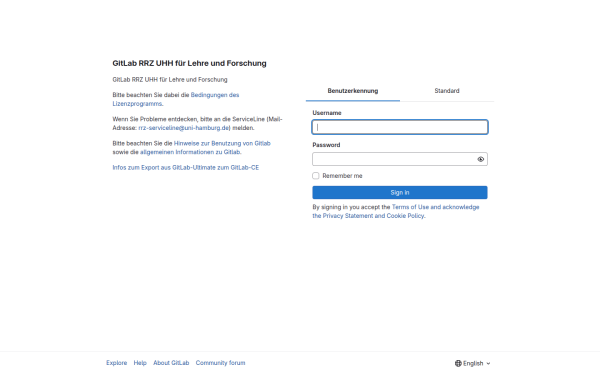
Task: Open allgemeinen Informationen zu Gitlab link
Action: point(190,152)
